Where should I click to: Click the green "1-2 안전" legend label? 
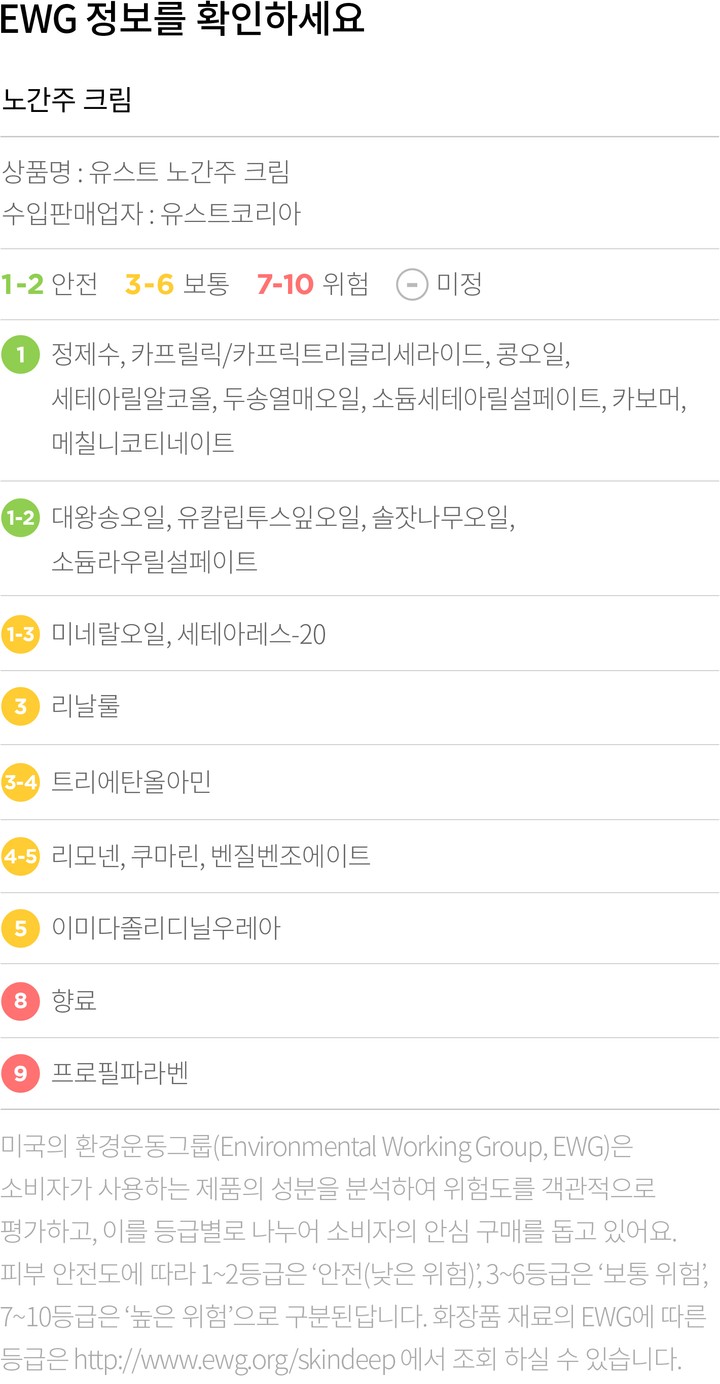pos(50,285)
